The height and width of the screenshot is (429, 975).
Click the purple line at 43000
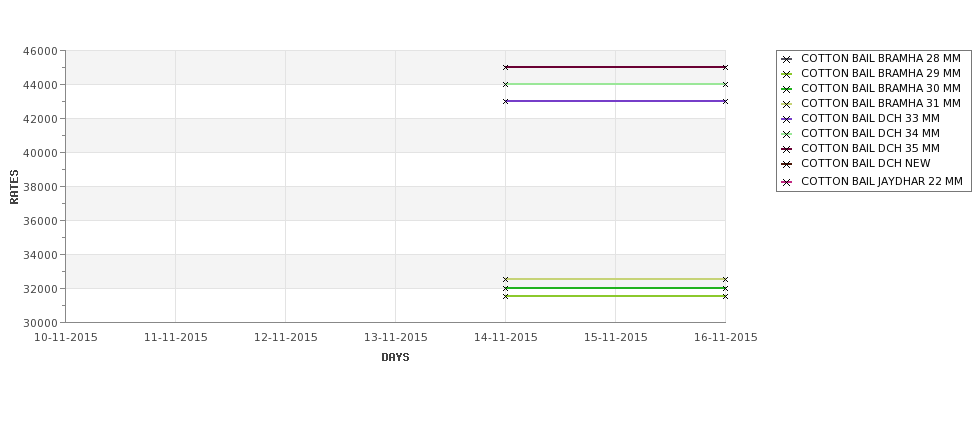[x=616, y=101]
